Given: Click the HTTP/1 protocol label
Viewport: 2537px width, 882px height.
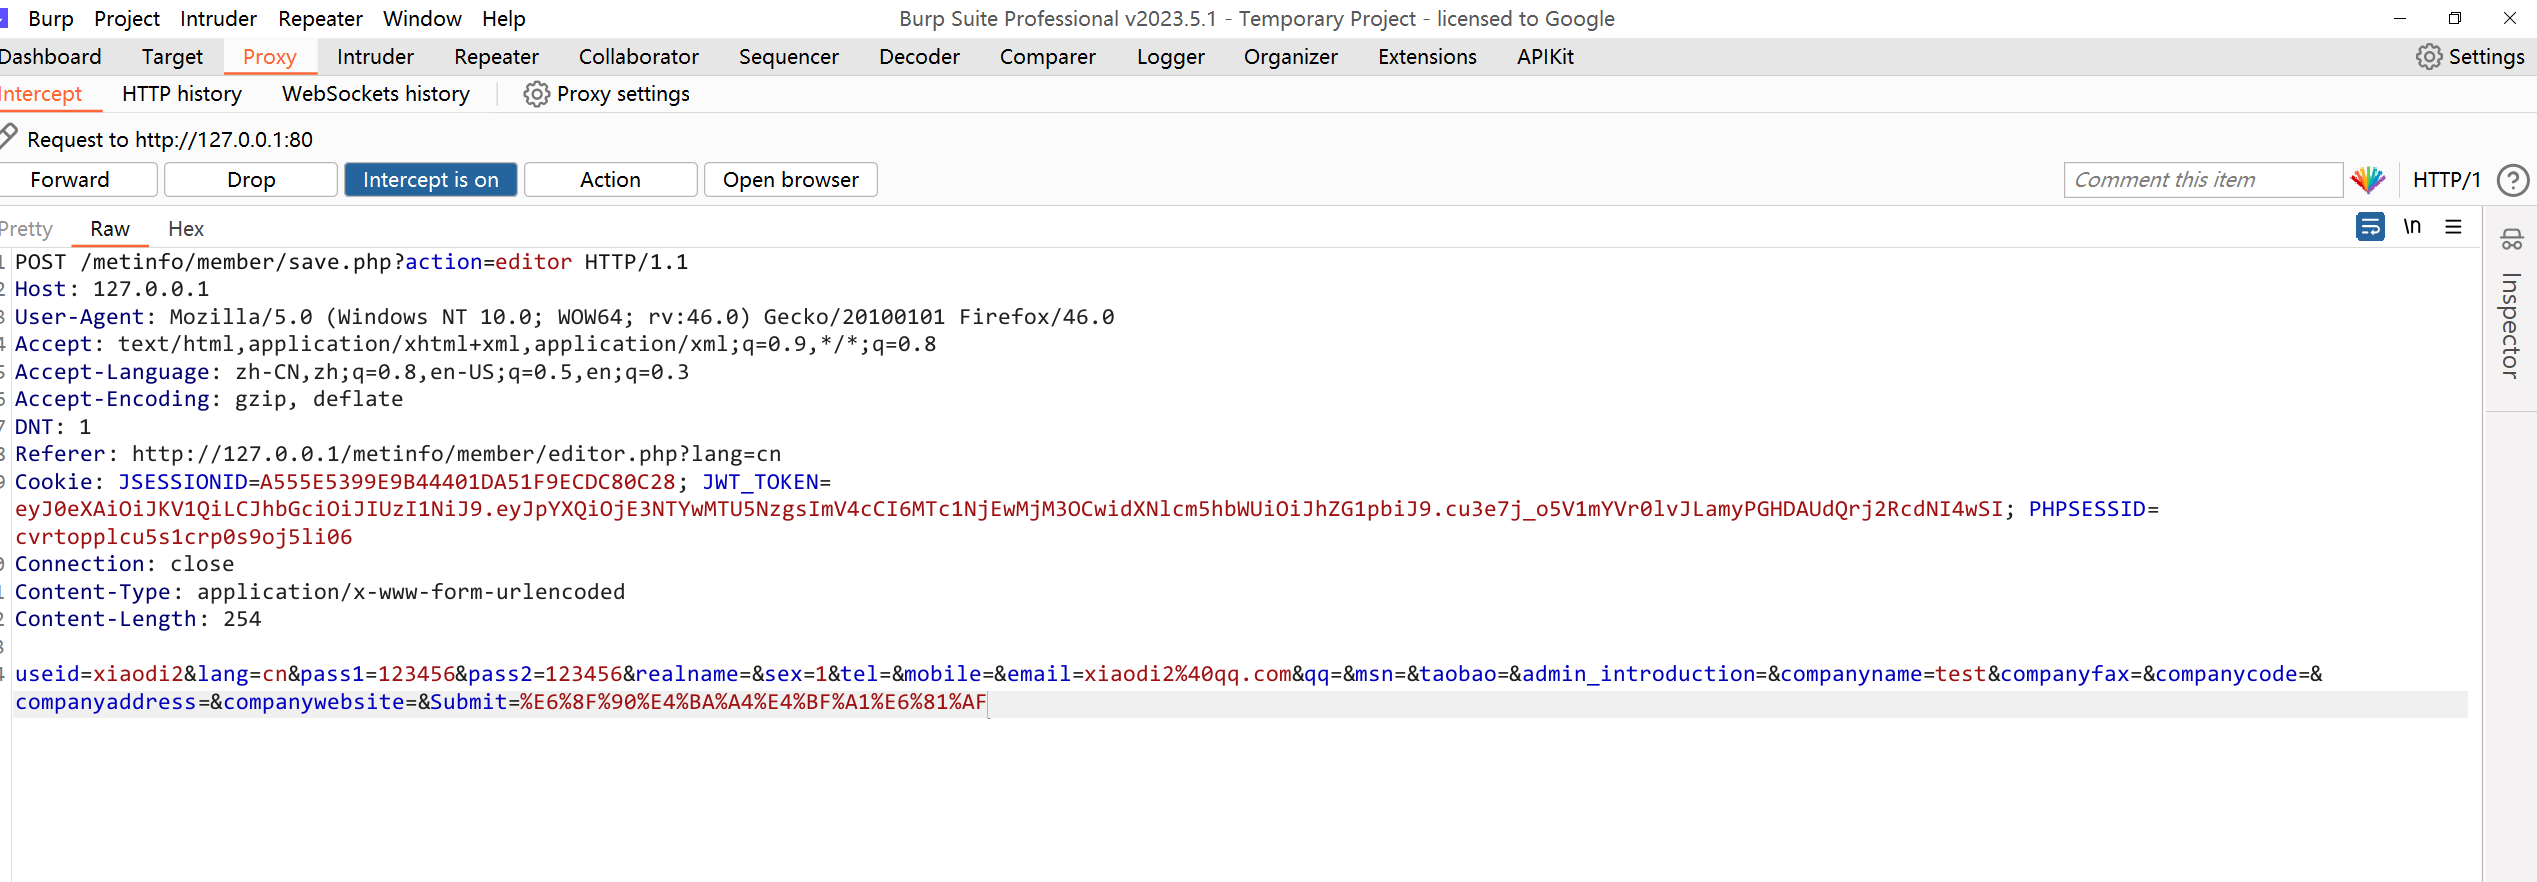Looking at the screenshot, I should click(x=2446, y=180).
